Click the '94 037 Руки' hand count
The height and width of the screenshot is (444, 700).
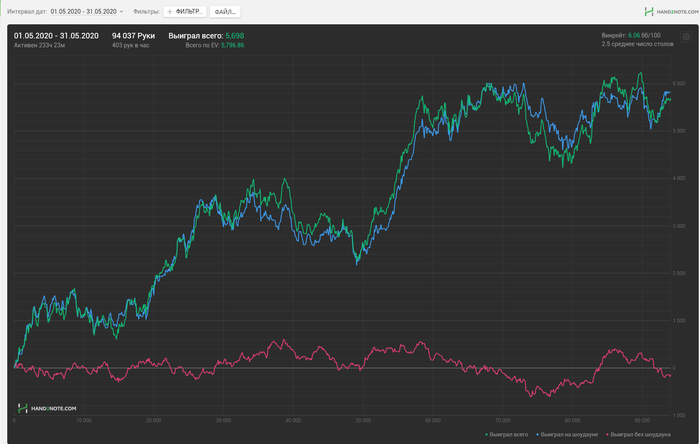[133, 36]
